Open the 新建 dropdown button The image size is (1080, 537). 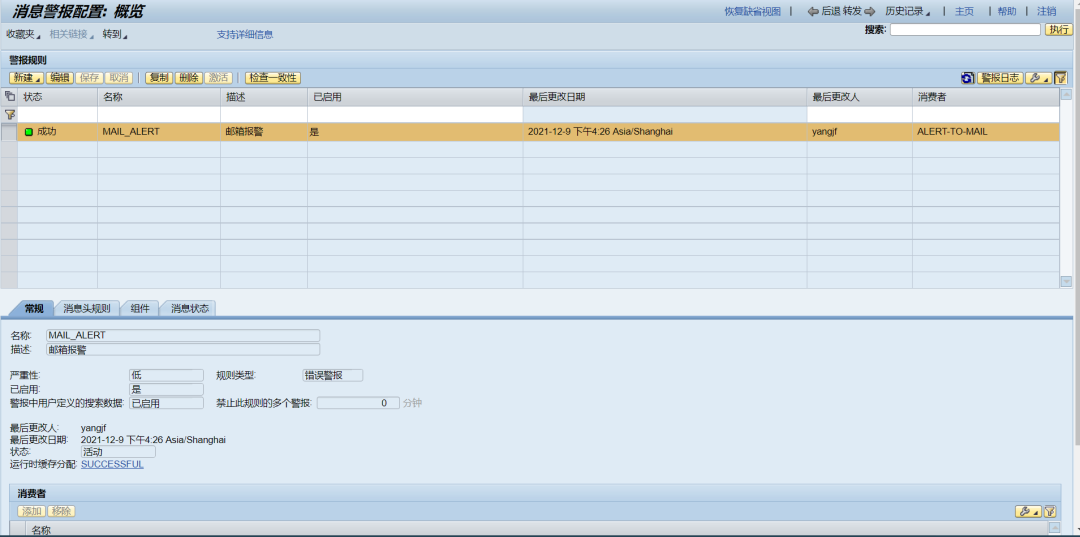point(26,78)
